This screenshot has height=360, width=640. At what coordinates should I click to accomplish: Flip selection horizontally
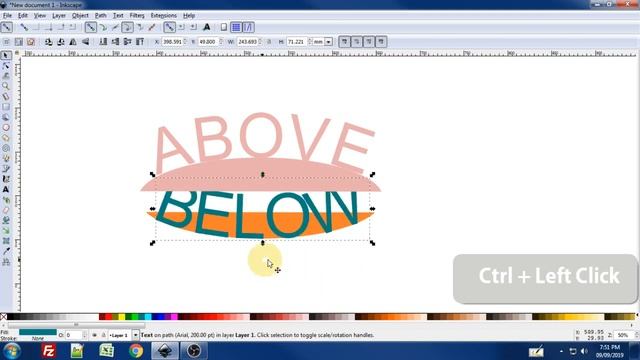click(73, 42)
